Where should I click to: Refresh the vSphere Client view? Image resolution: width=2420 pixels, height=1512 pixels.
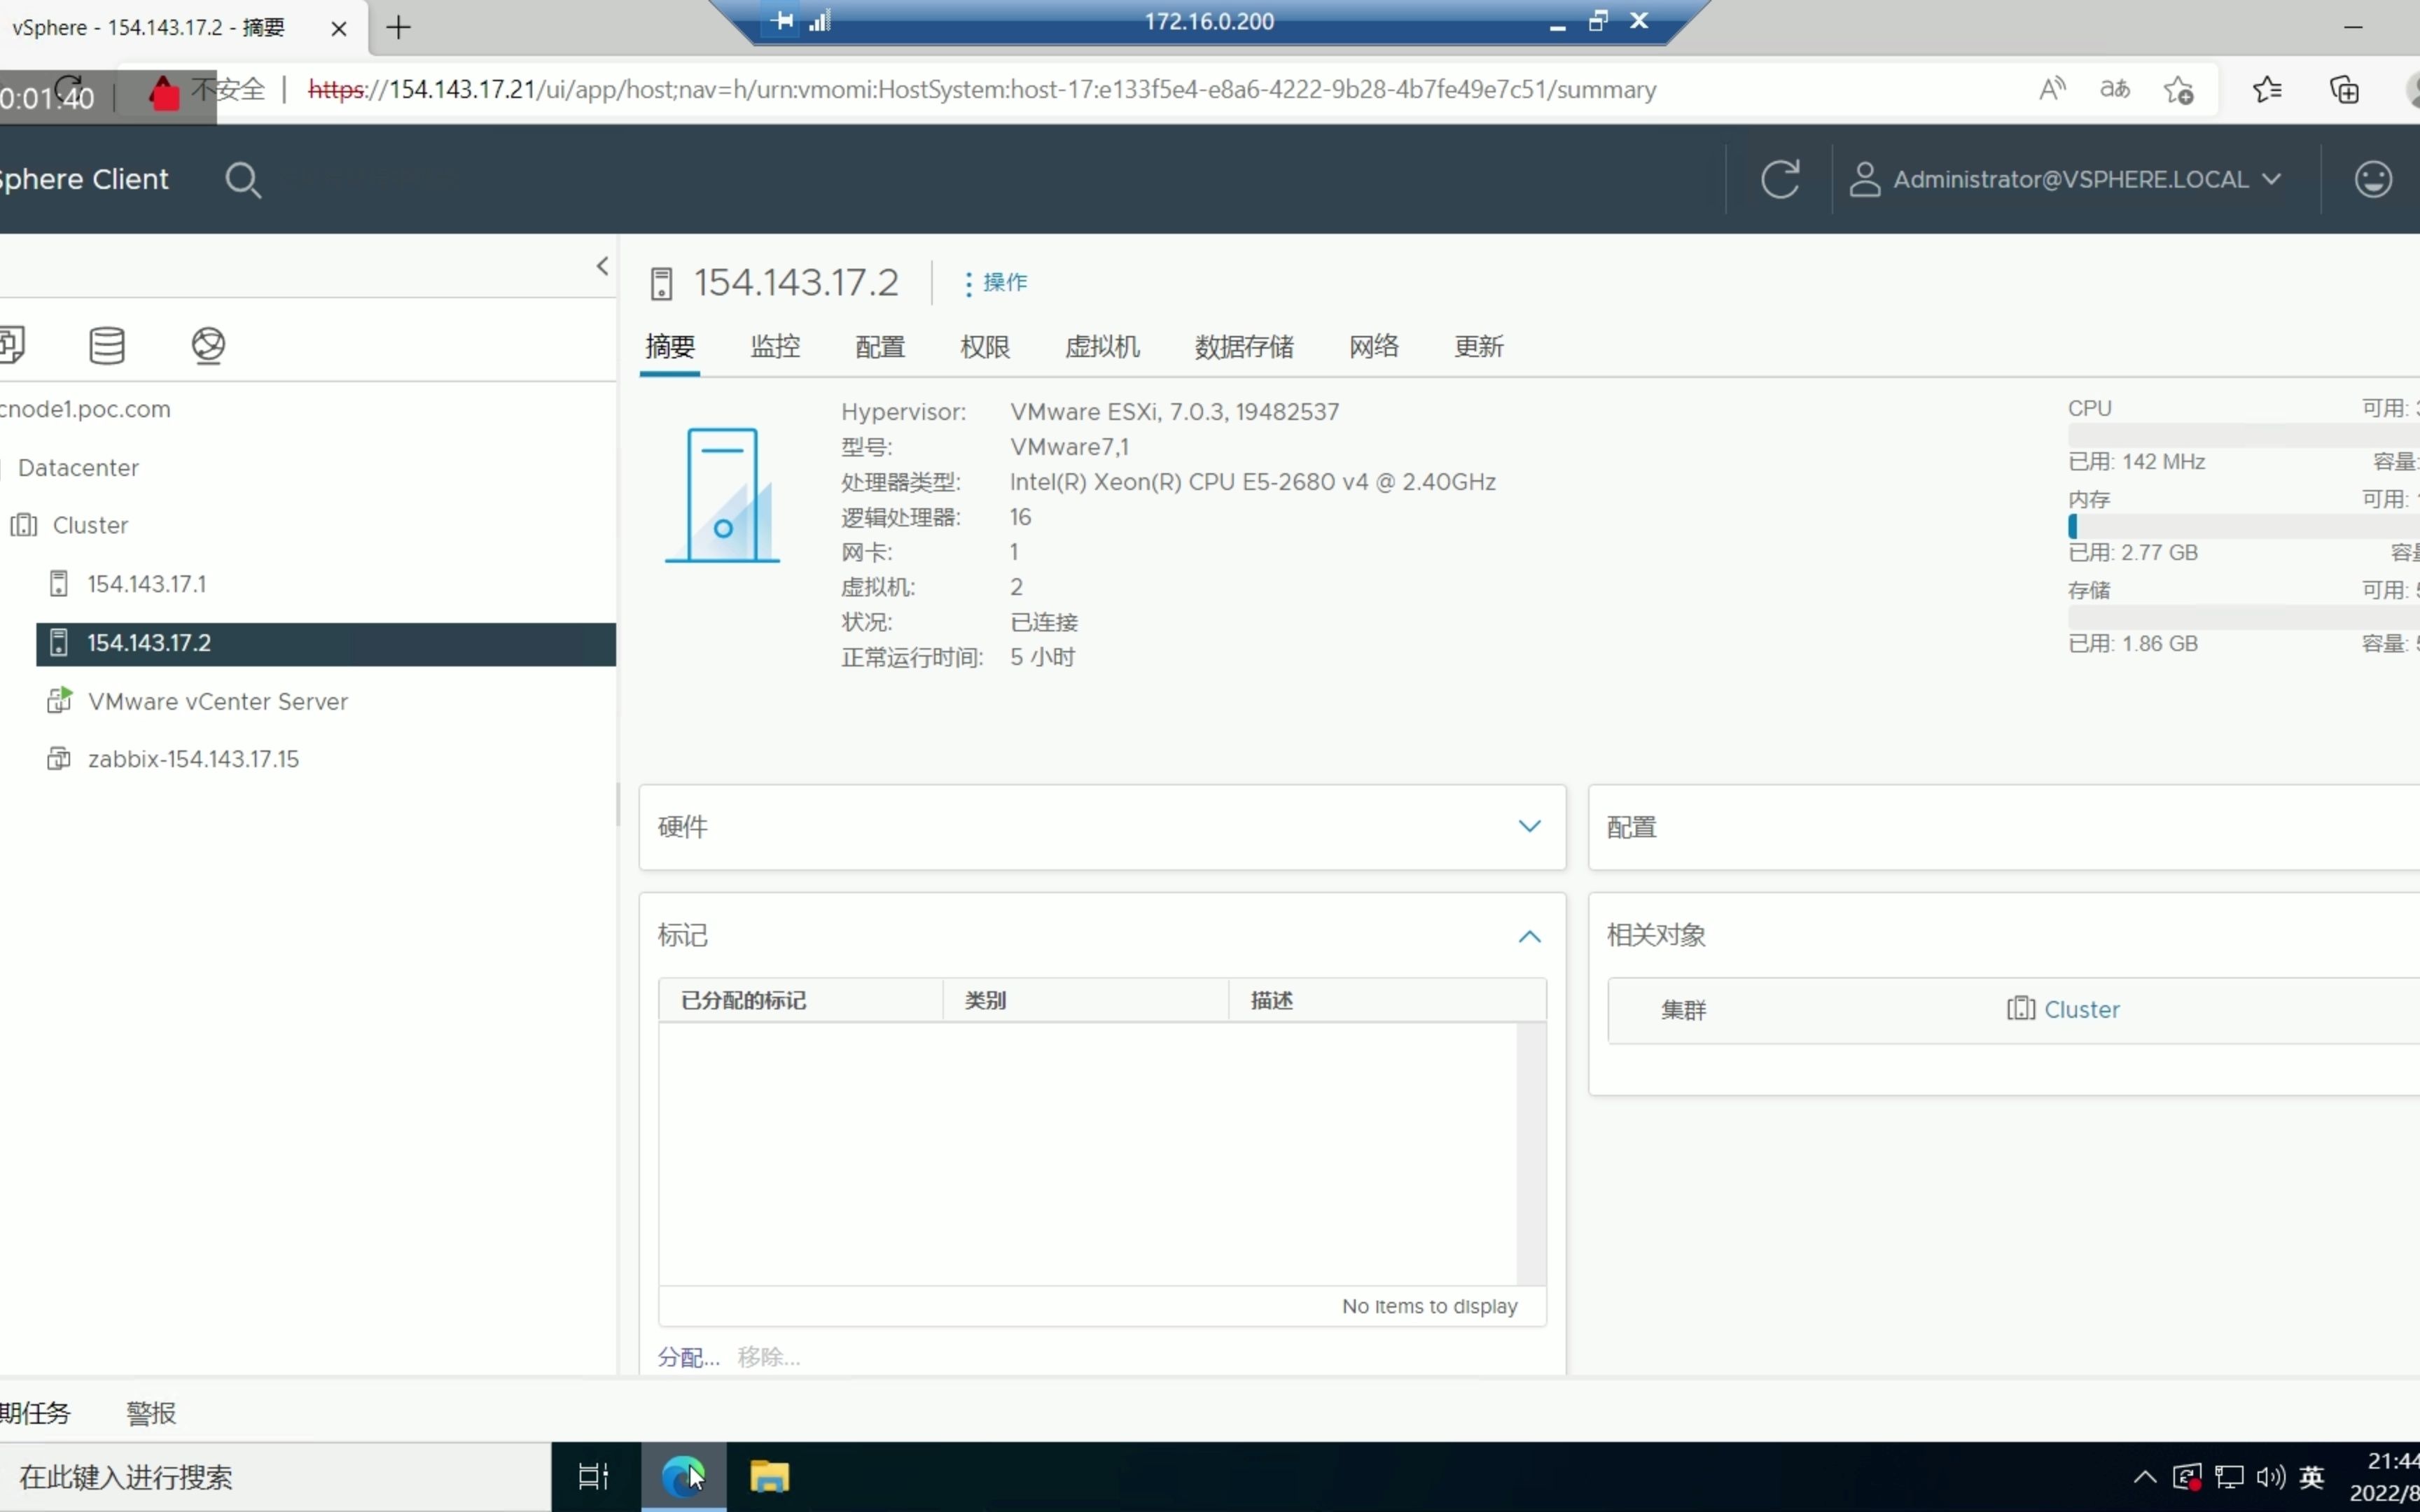tap(1780, 179)
